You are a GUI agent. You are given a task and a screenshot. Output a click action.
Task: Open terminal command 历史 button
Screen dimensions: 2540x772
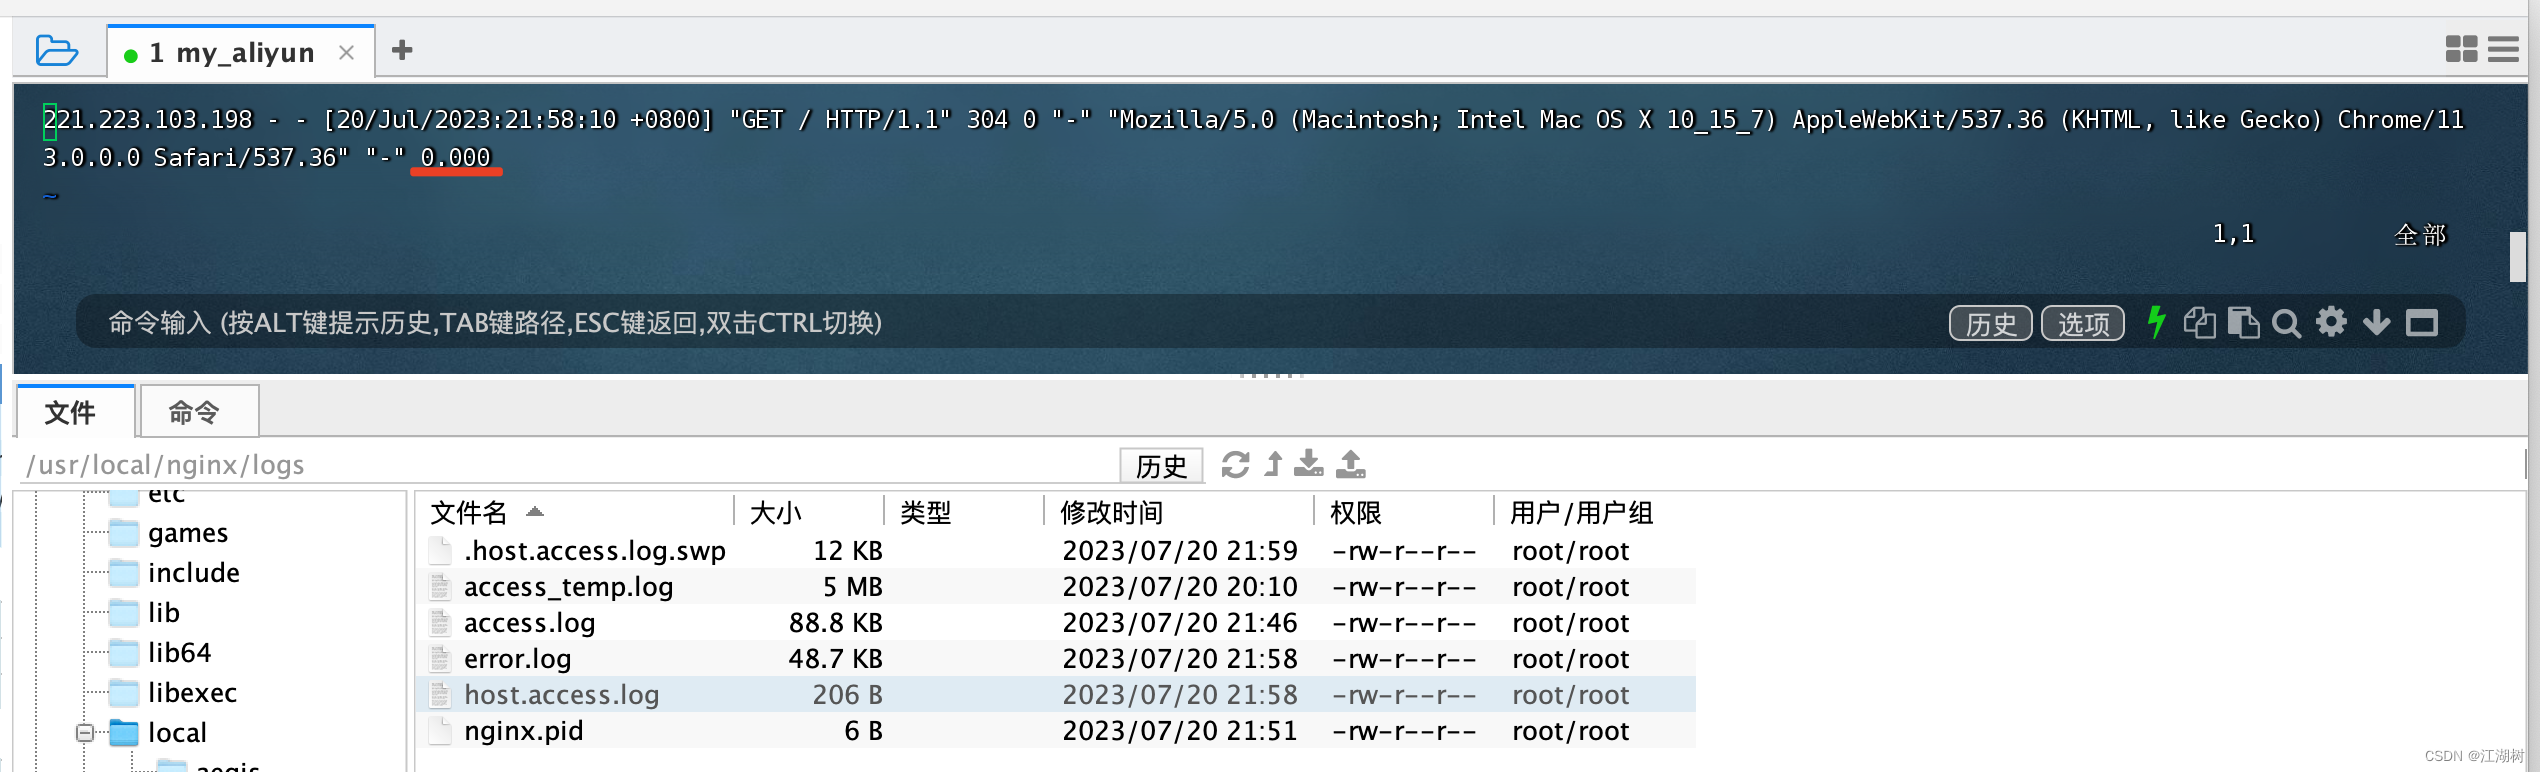(1990, 324)
